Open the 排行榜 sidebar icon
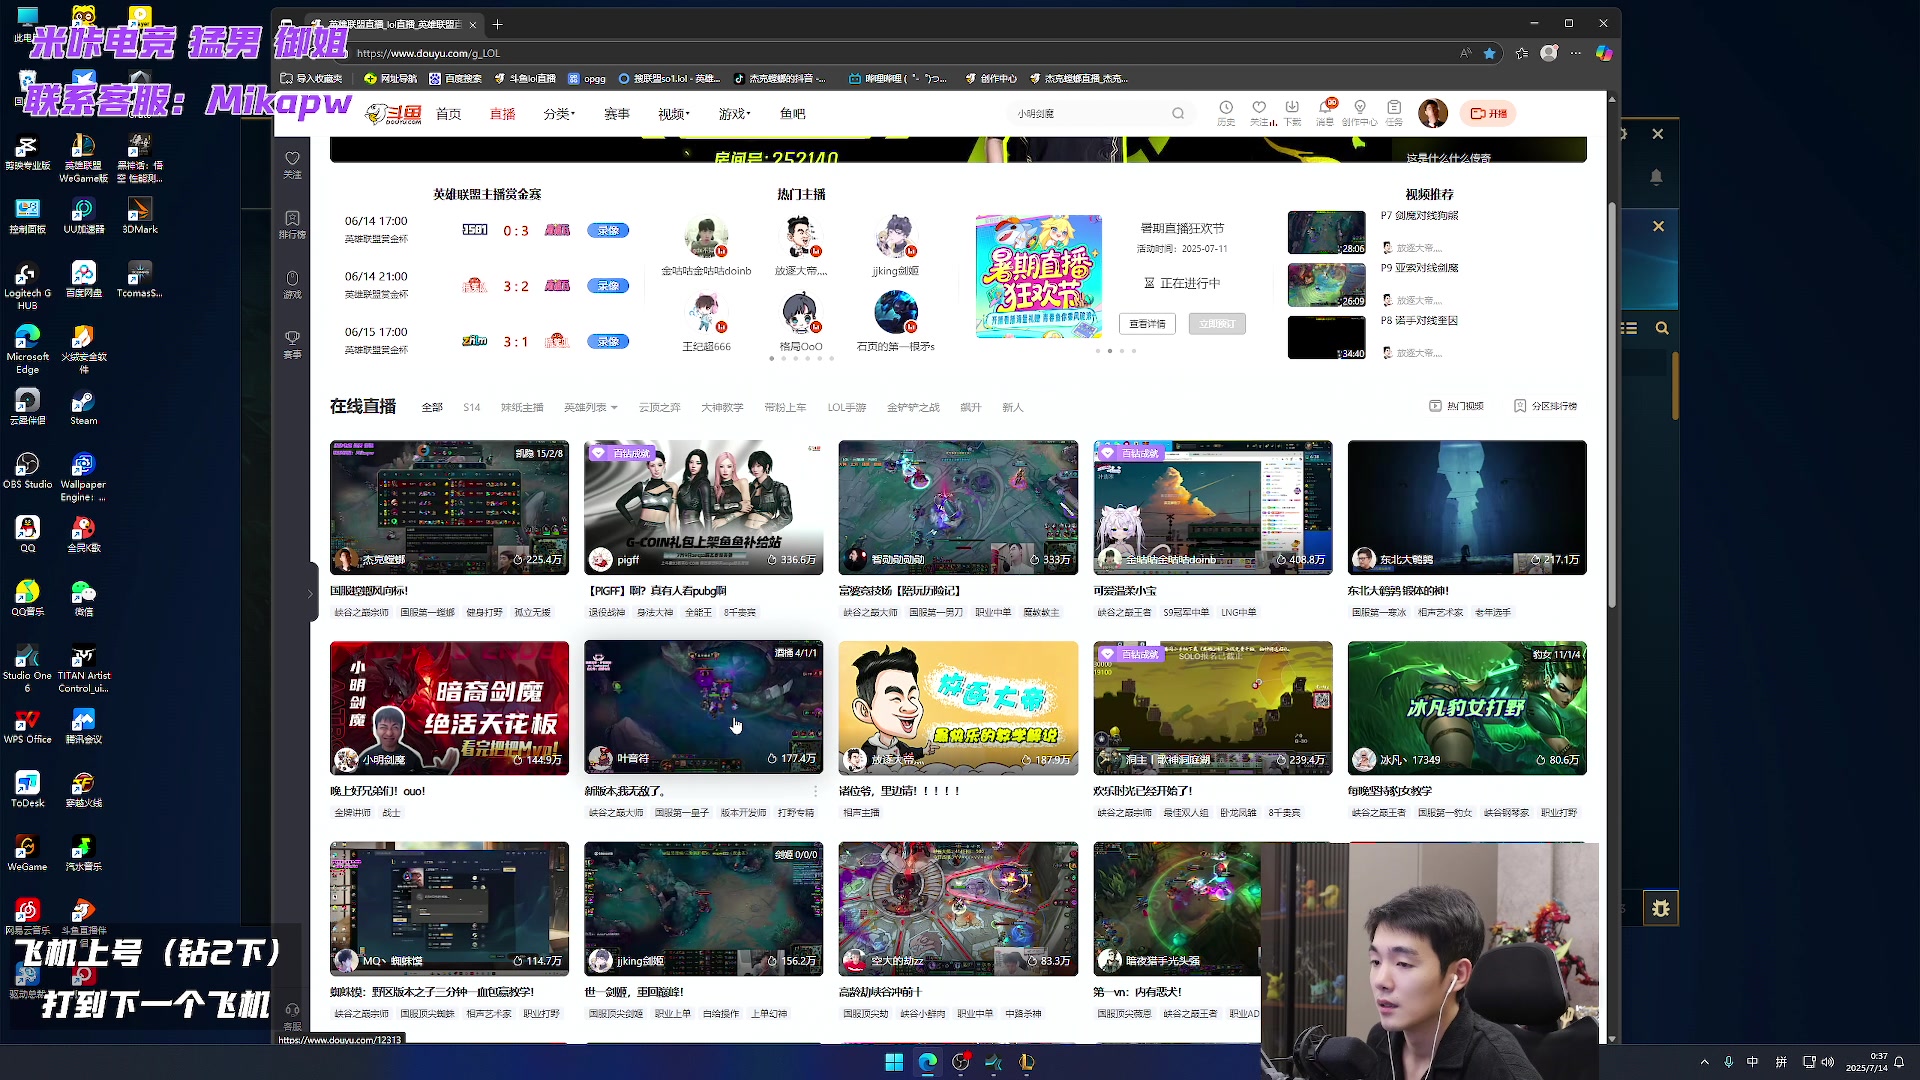1920x1080 pixels. [292, 225]
